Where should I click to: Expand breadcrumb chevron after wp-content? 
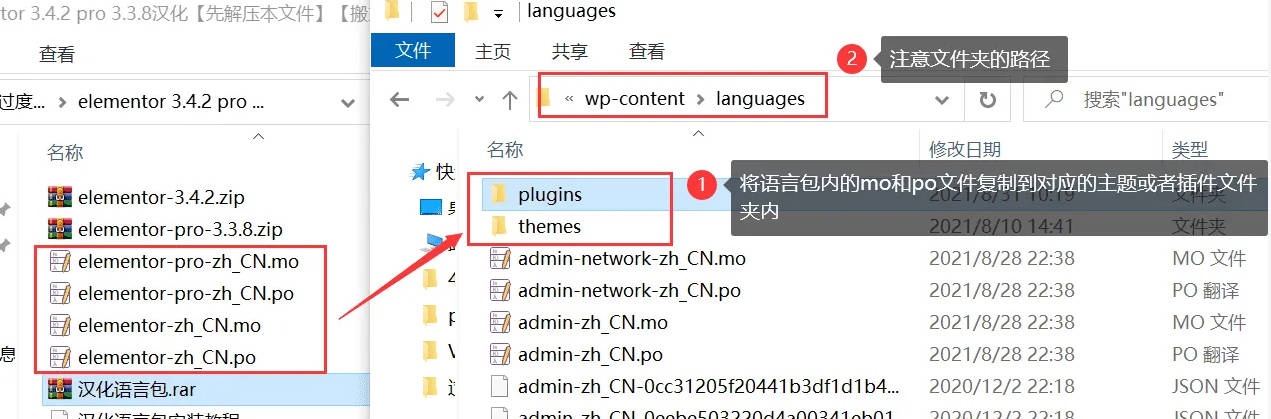[700, 99]
